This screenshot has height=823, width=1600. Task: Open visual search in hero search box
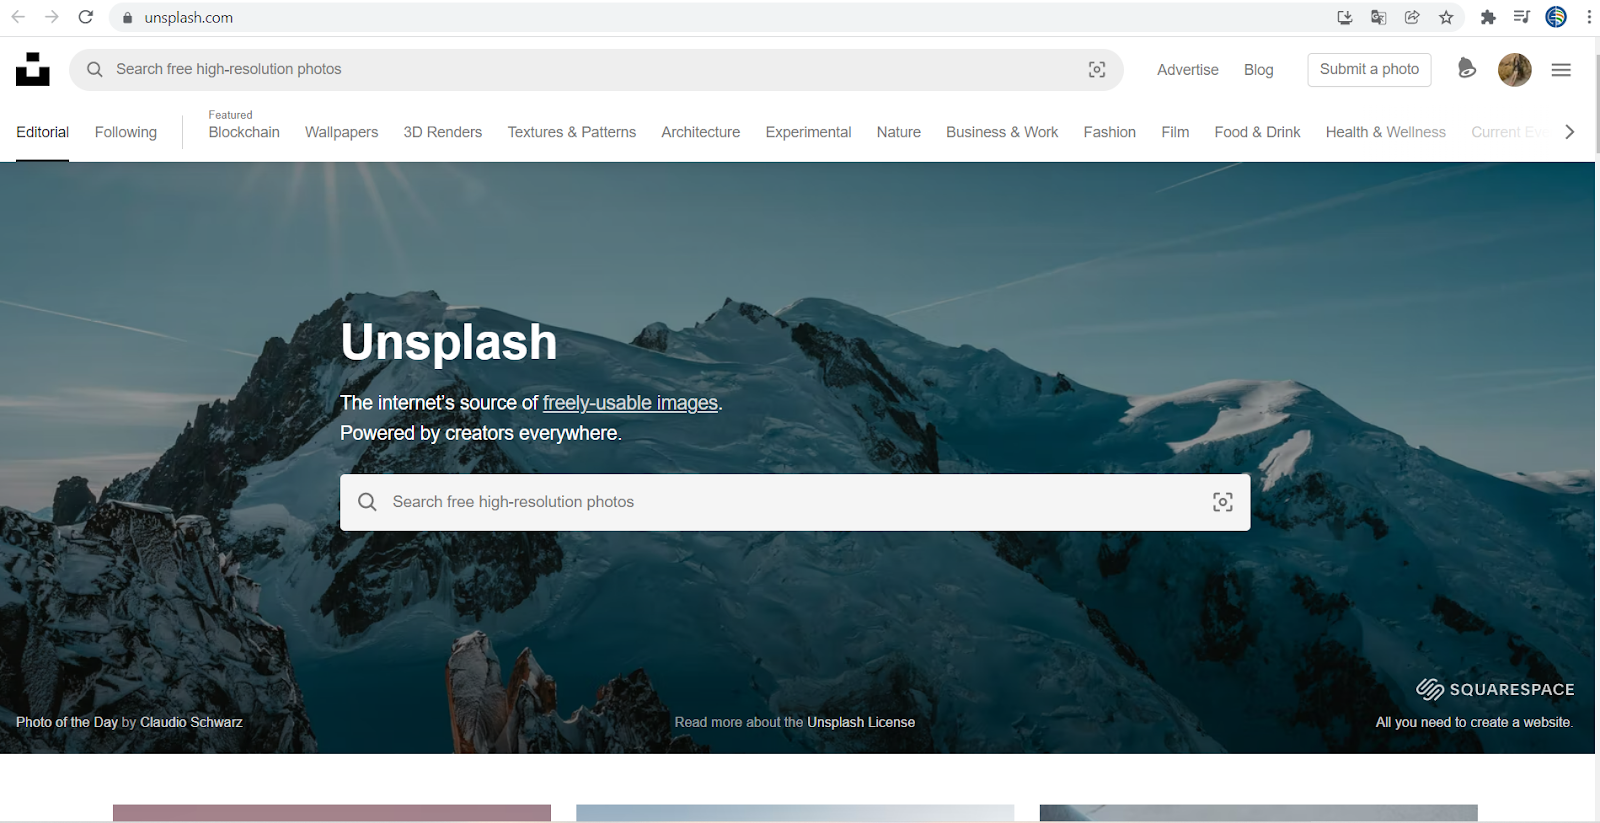1222,502
